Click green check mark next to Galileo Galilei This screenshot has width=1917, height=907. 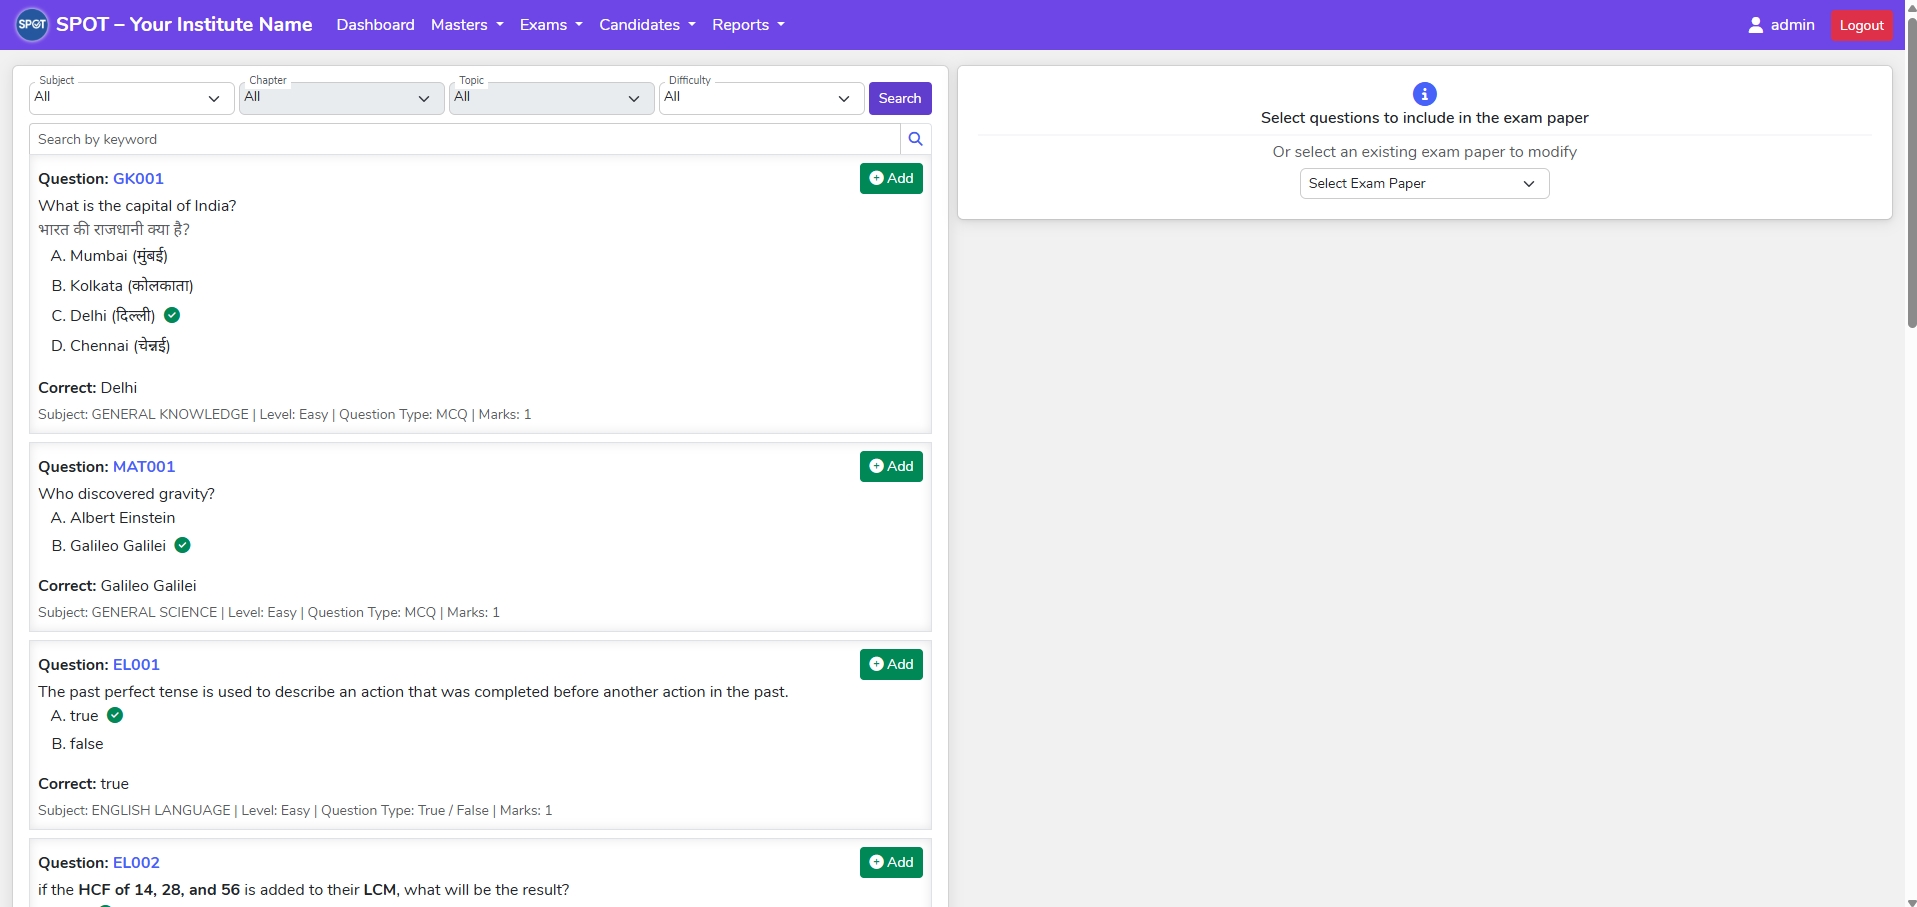182,545
